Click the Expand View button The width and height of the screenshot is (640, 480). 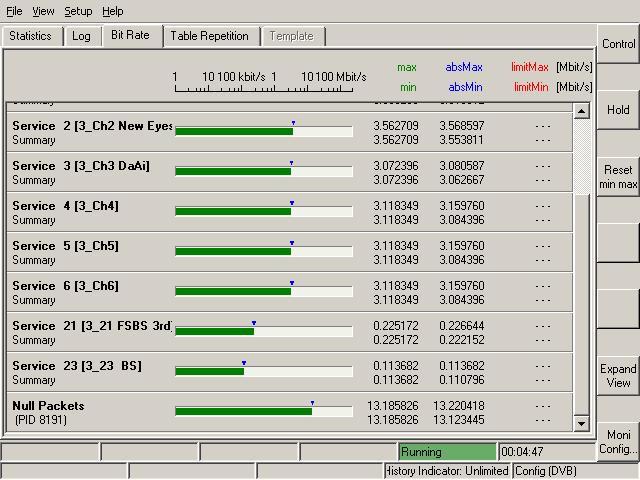coord(618,376)
